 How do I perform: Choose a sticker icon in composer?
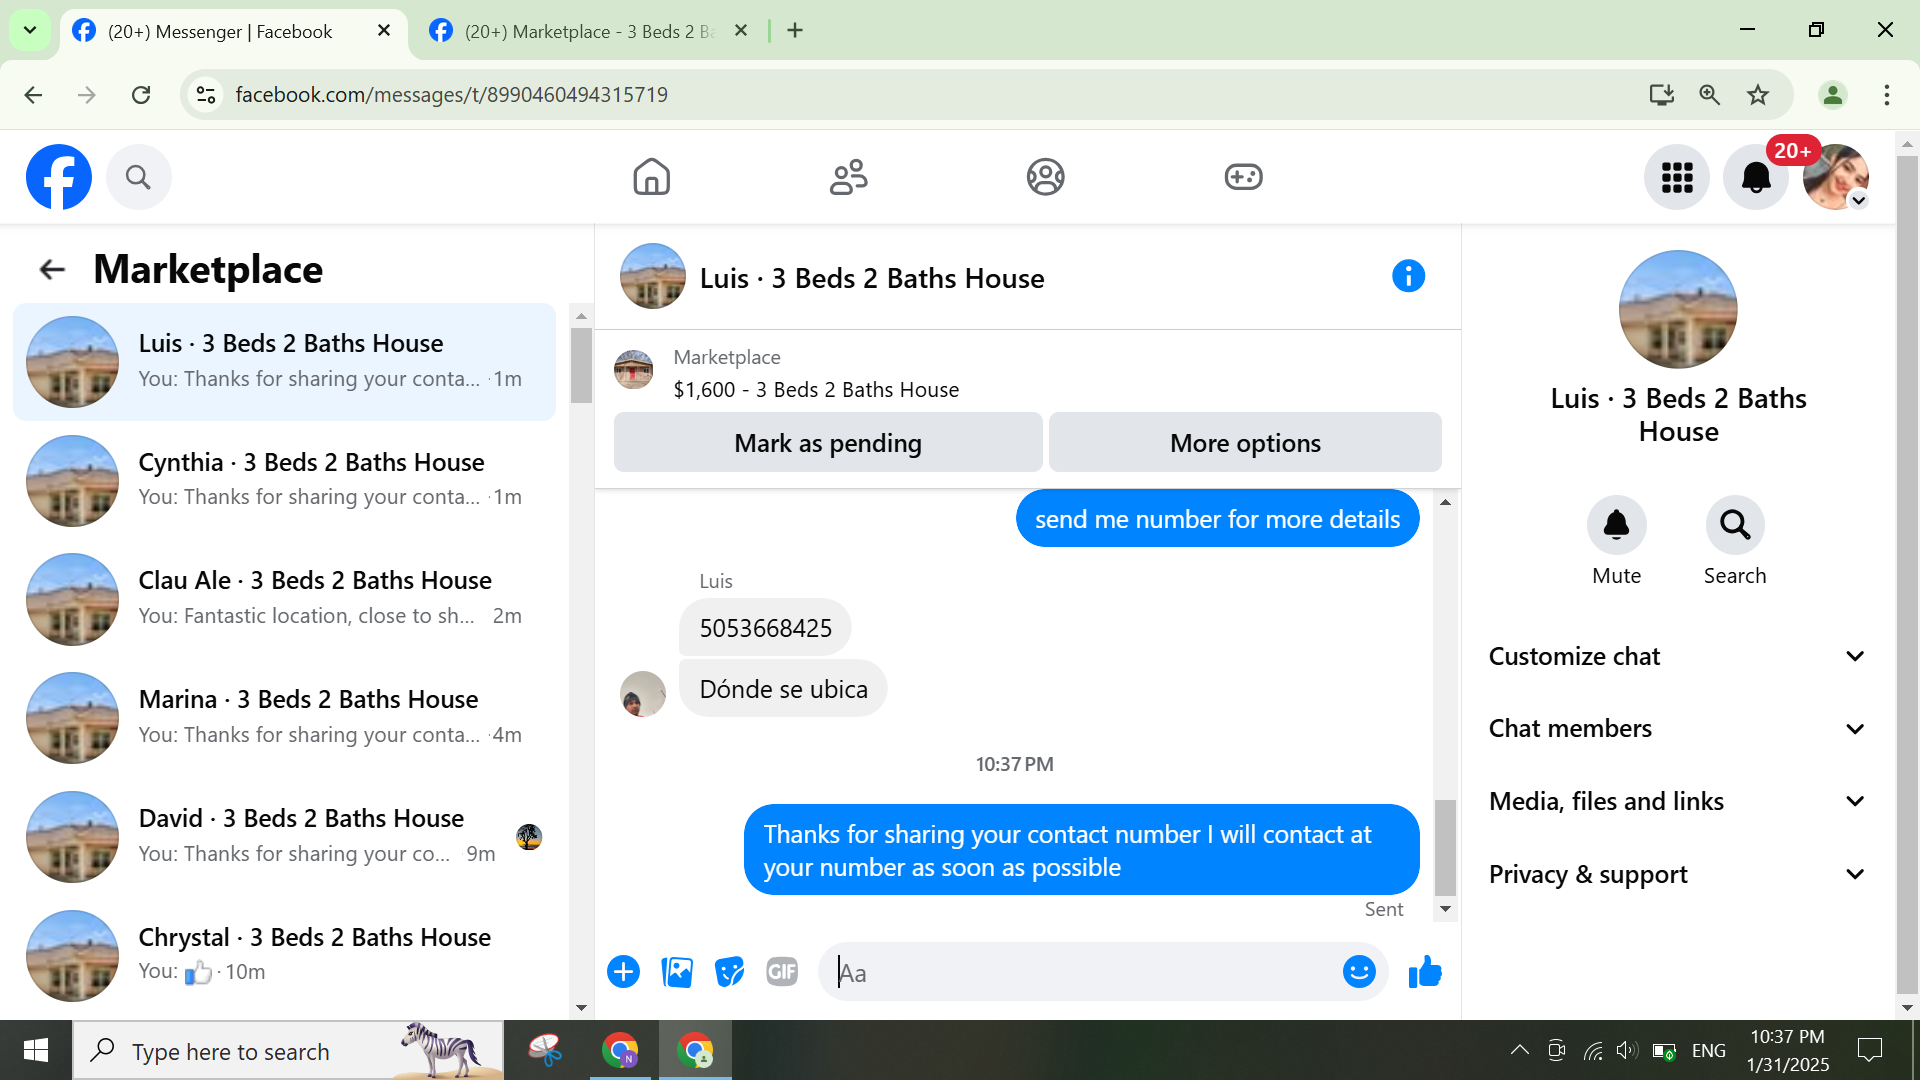coord(730,972)
